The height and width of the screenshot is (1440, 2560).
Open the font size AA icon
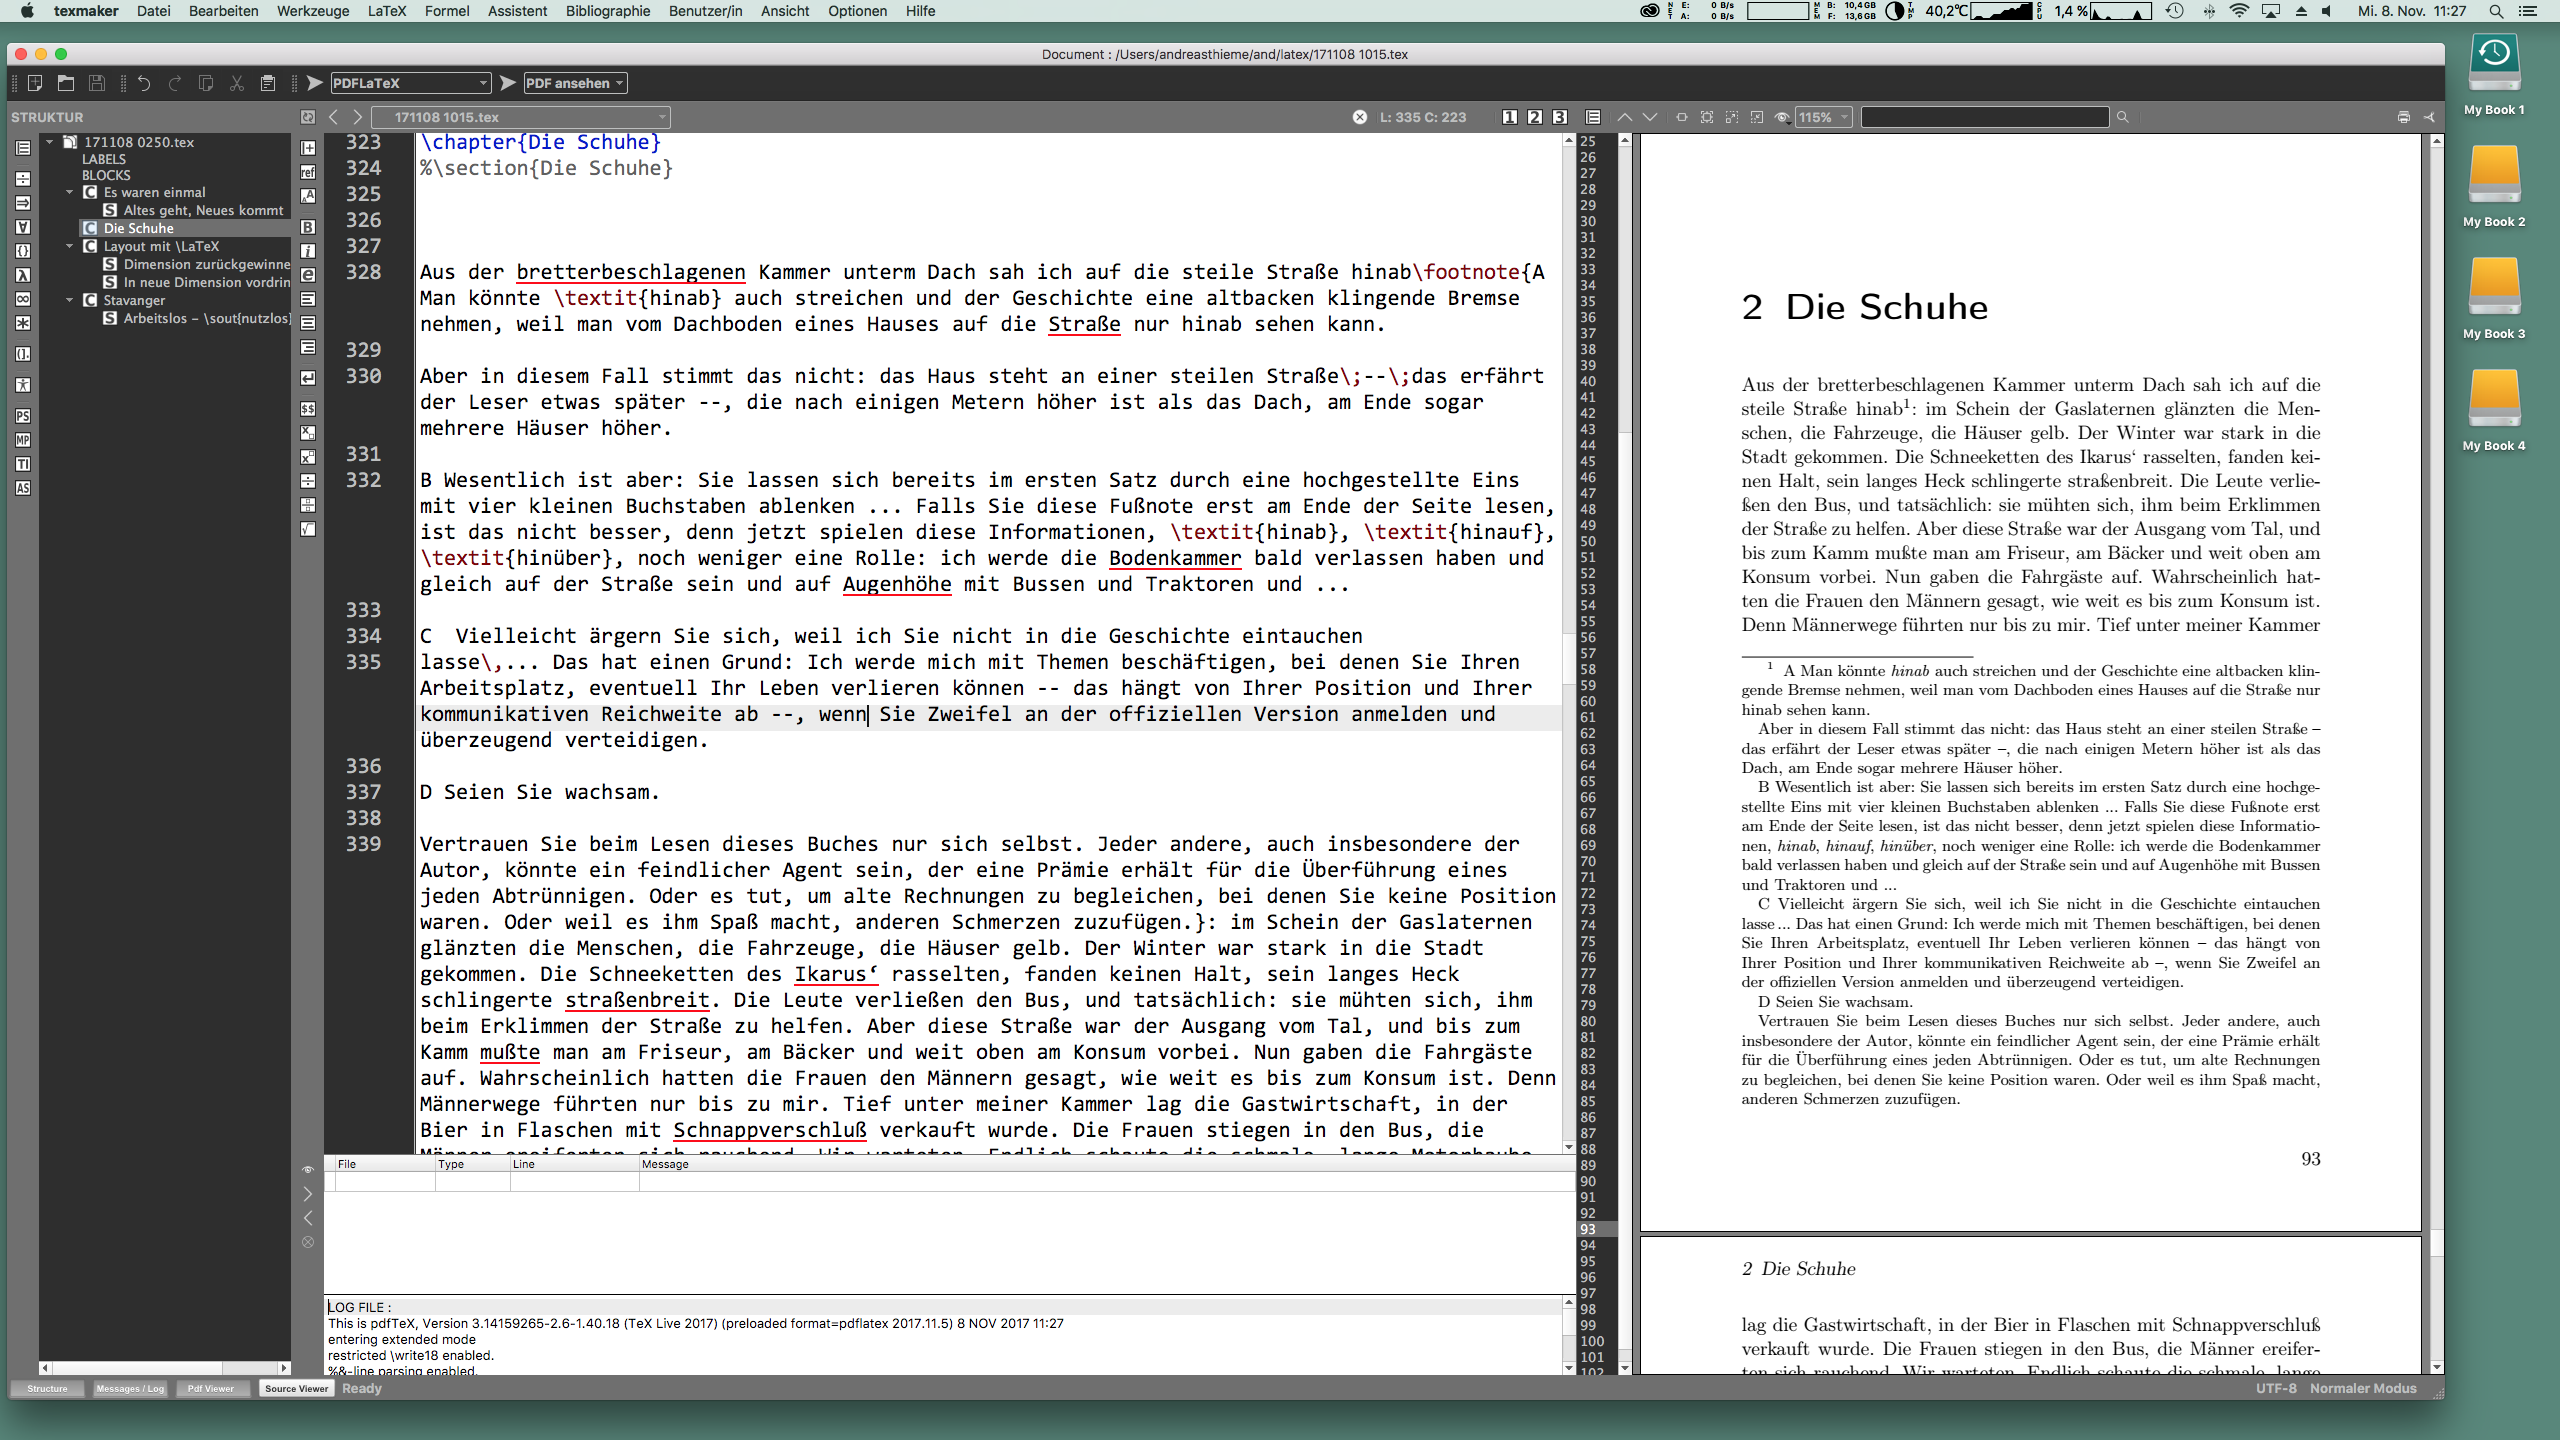tap(308, 196)
